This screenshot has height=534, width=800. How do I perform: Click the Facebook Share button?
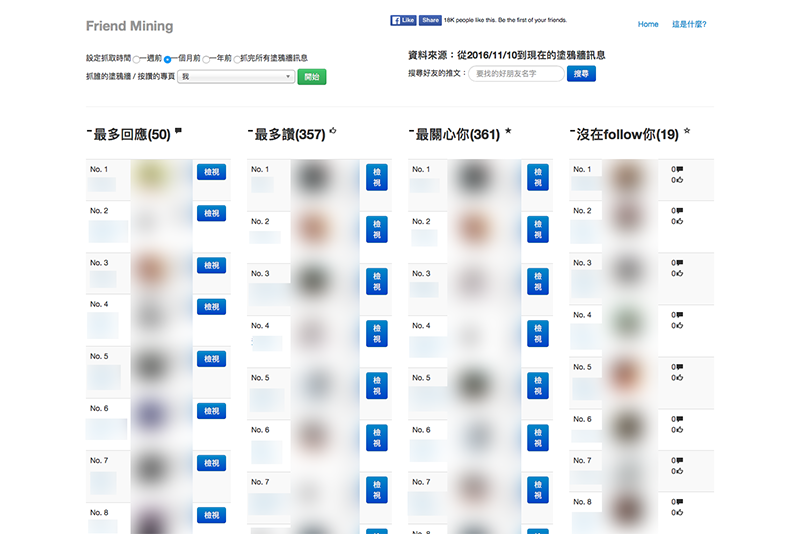[430, 20]
